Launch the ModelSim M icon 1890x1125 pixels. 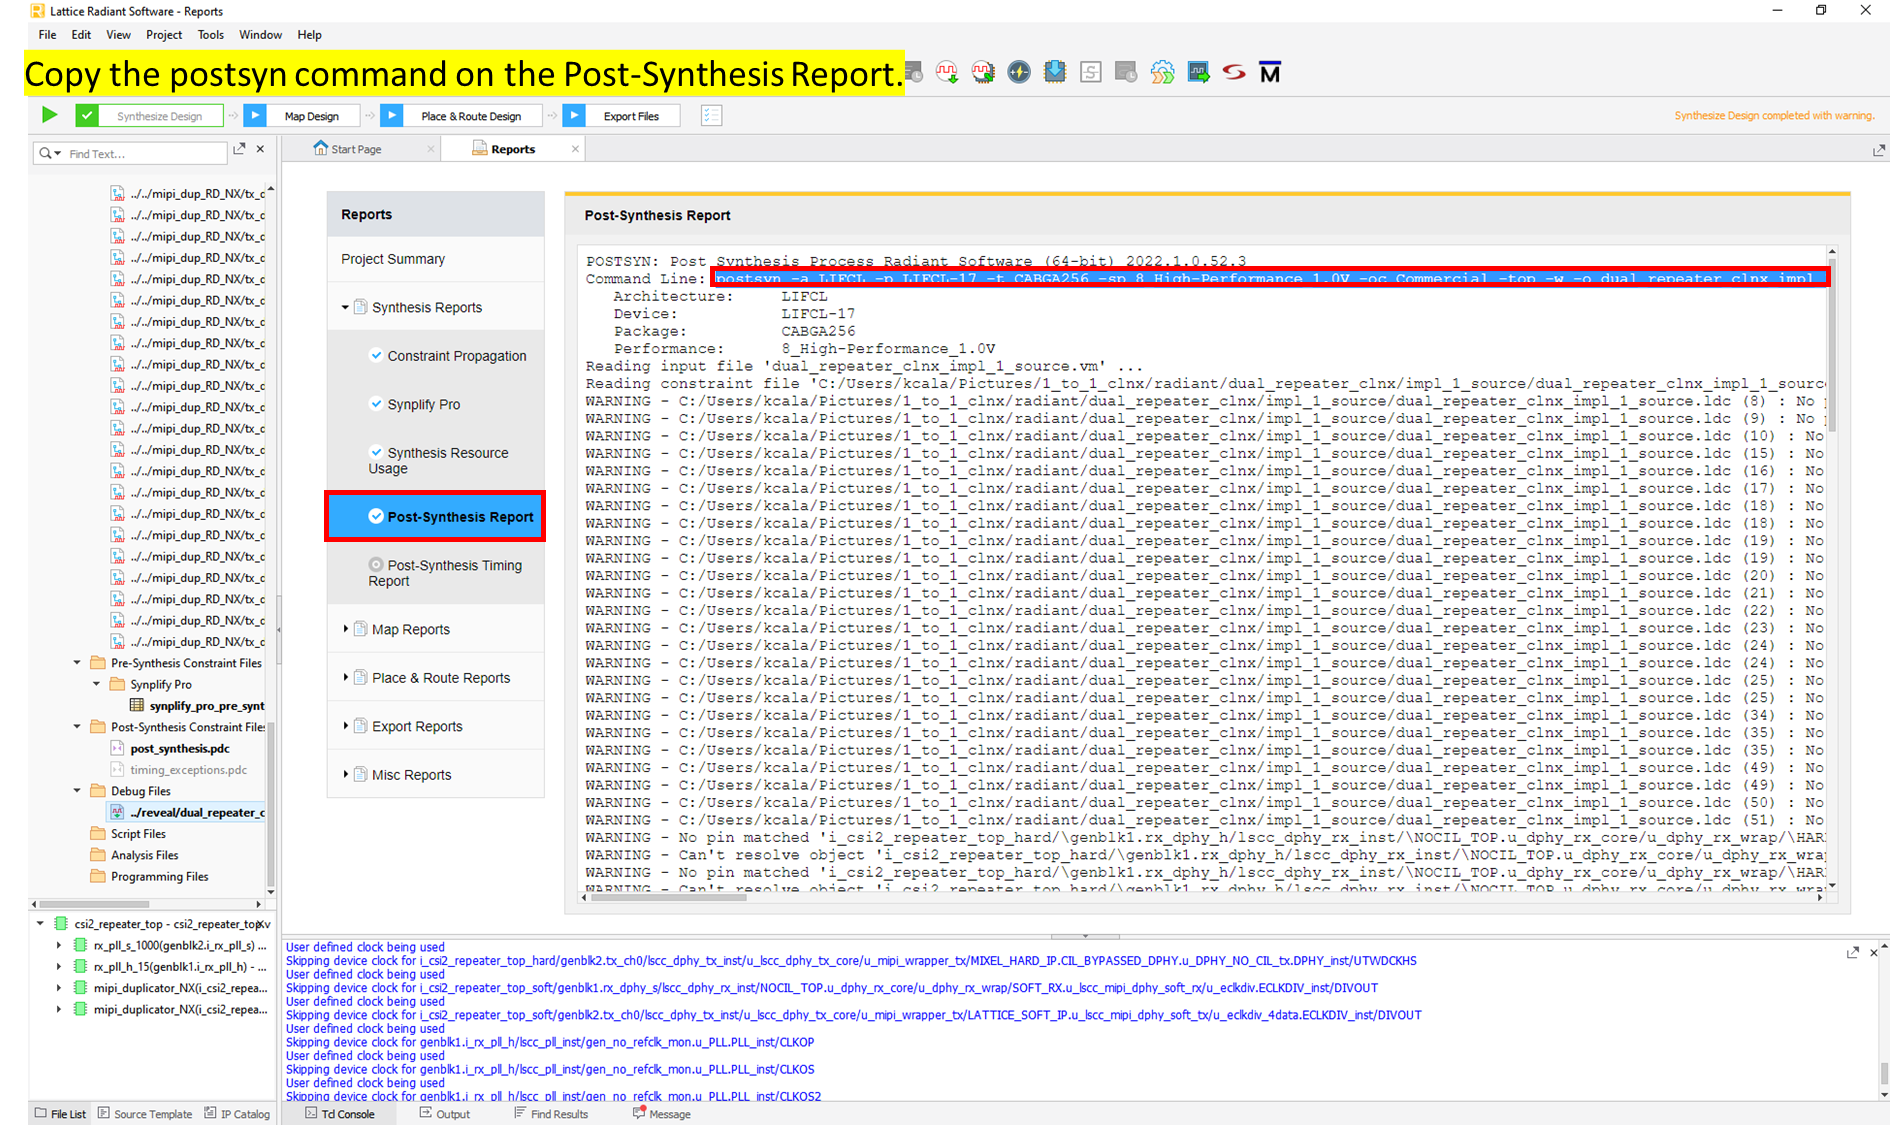[x=1270, y=72]
